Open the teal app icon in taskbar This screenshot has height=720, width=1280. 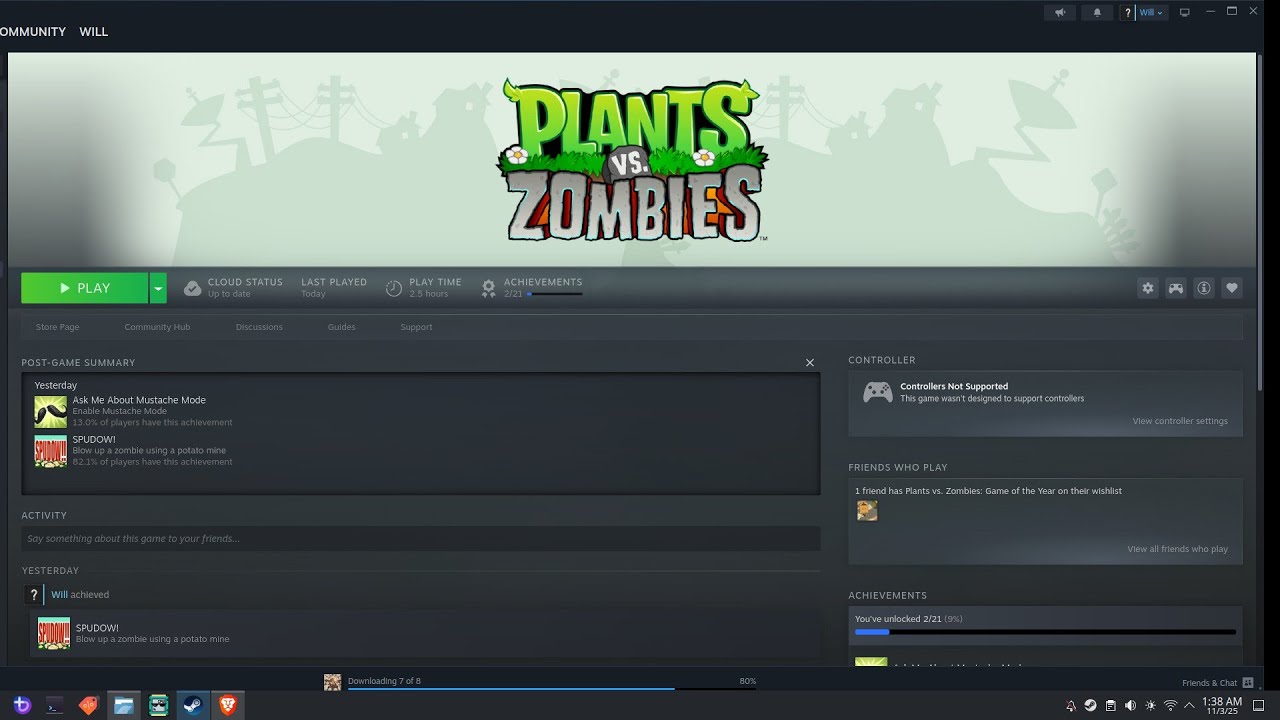pyautogui.click(x=158, y=705)
